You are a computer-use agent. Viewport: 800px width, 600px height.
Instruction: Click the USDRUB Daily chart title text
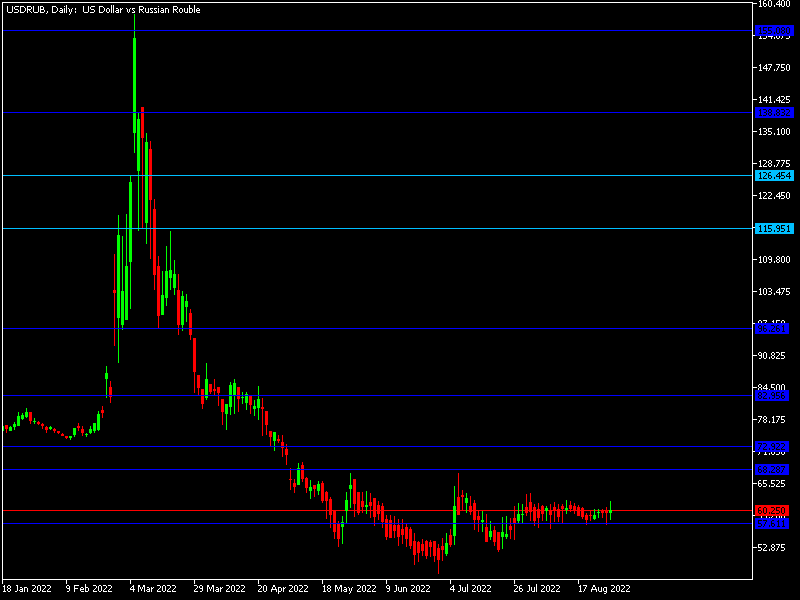[x=104, y=10]
